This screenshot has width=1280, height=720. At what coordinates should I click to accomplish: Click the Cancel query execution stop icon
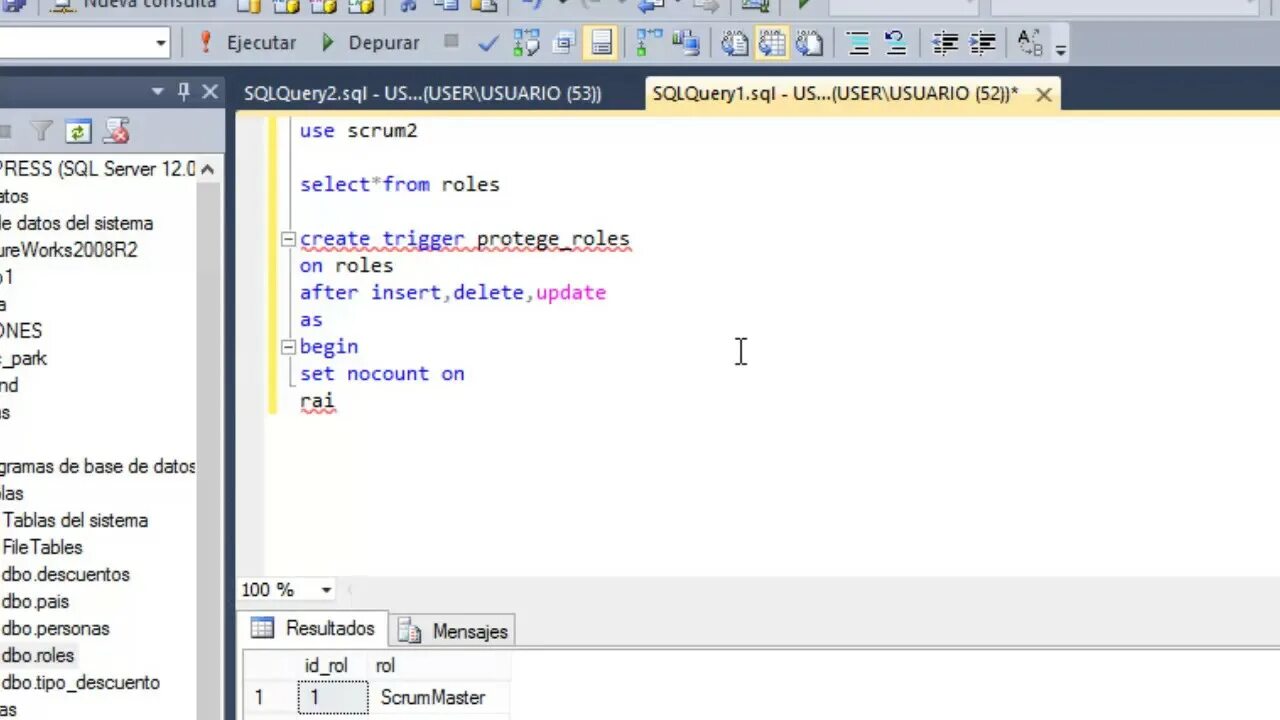(x=451, y=42)
